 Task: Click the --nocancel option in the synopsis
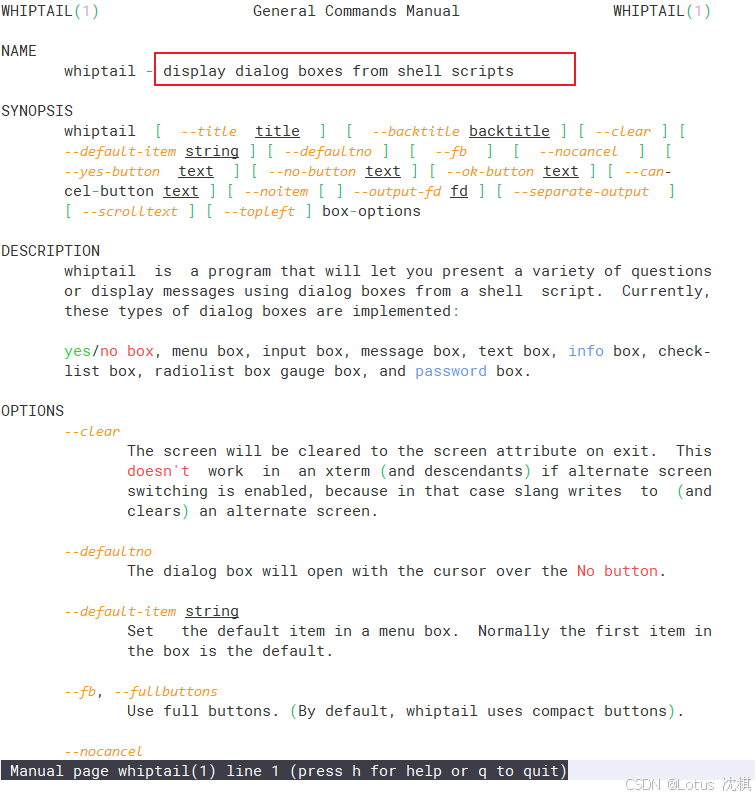tap(578, 152)
